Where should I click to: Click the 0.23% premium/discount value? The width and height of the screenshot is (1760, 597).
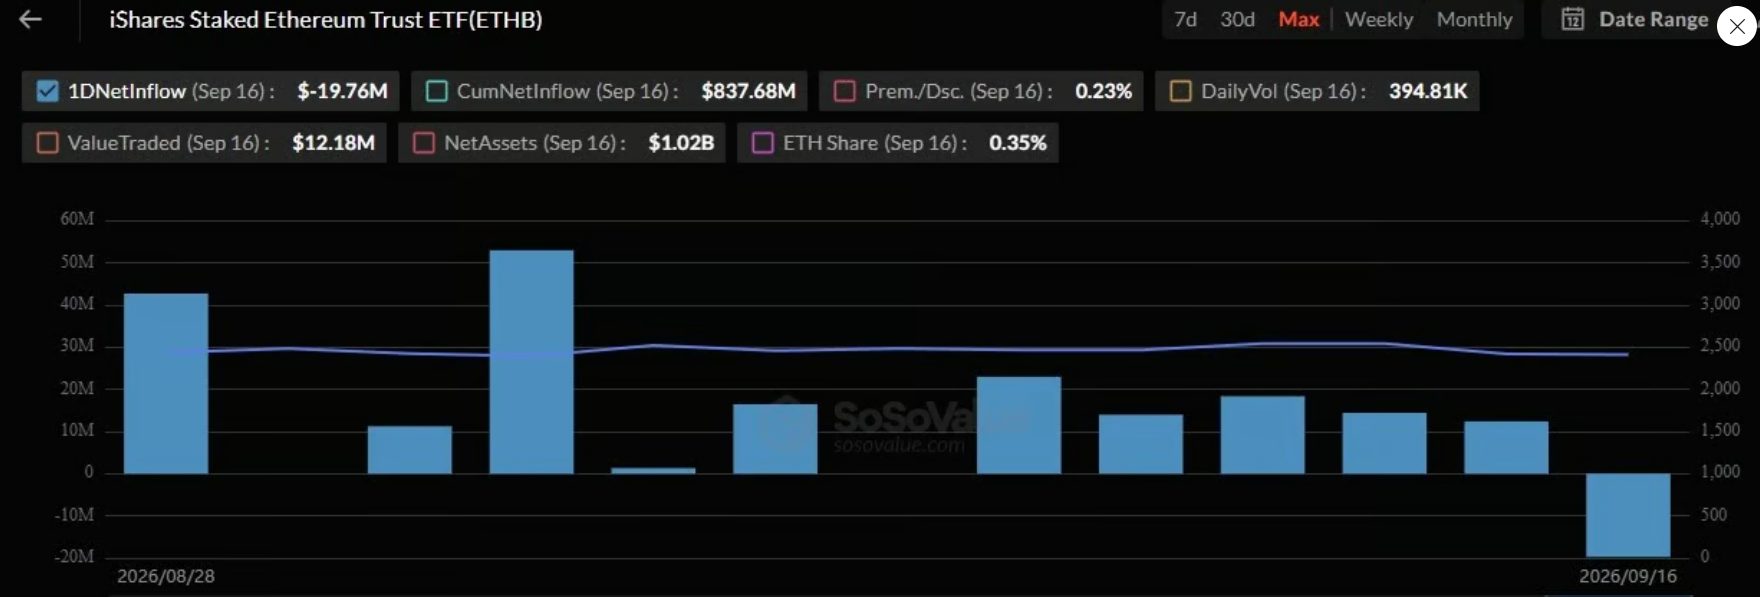tap(1103, 91)
